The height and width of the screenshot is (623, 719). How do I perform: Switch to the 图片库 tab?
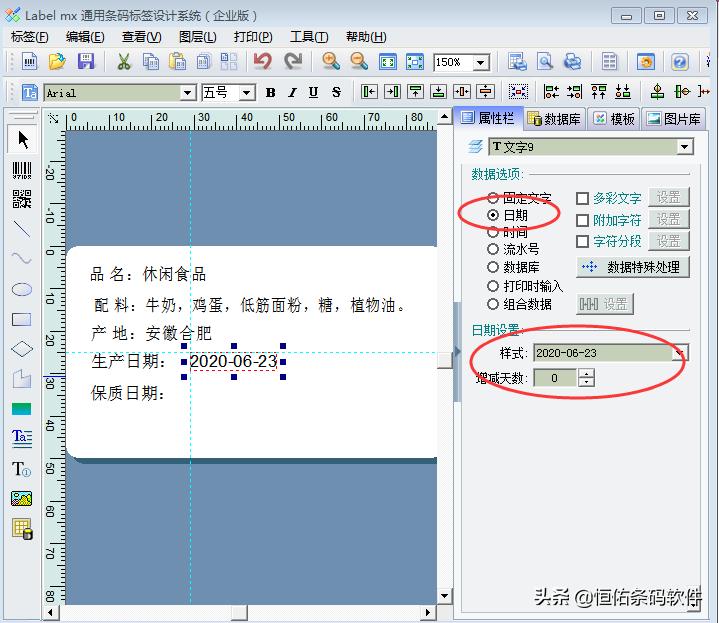coord(673,119)
